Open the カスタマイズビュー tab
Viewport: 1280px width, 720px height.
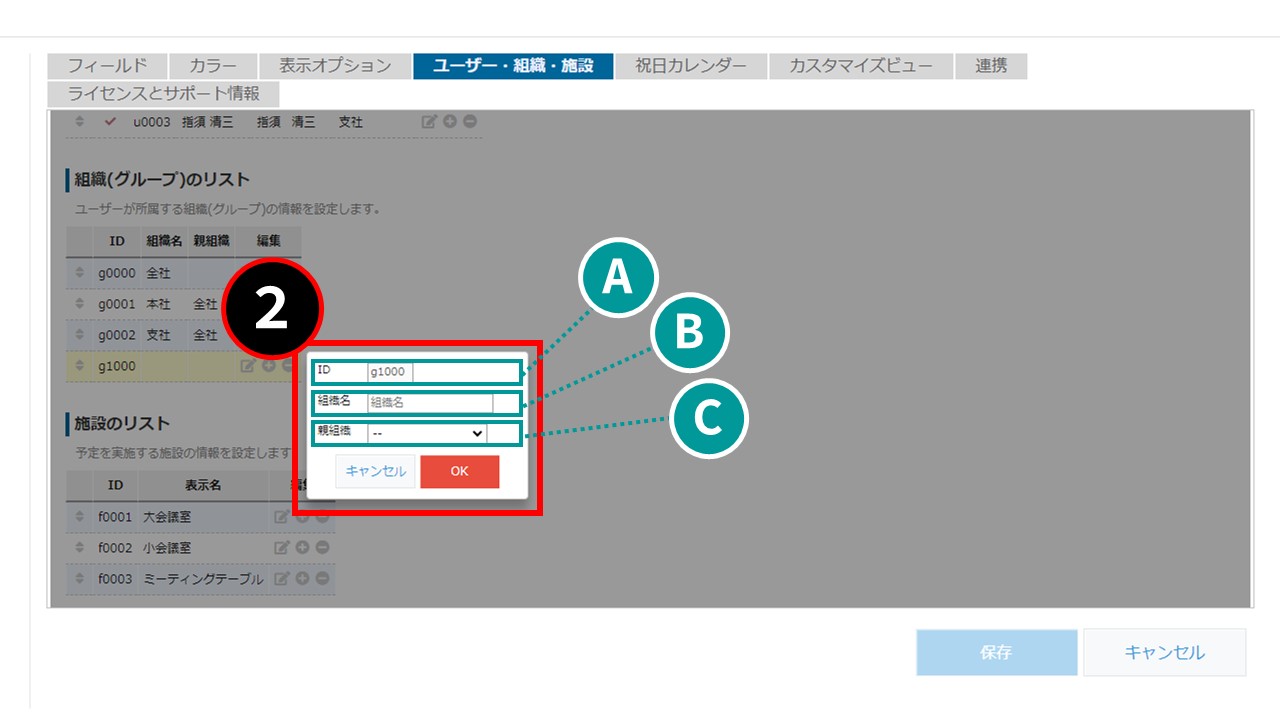(x=860, y=66)
